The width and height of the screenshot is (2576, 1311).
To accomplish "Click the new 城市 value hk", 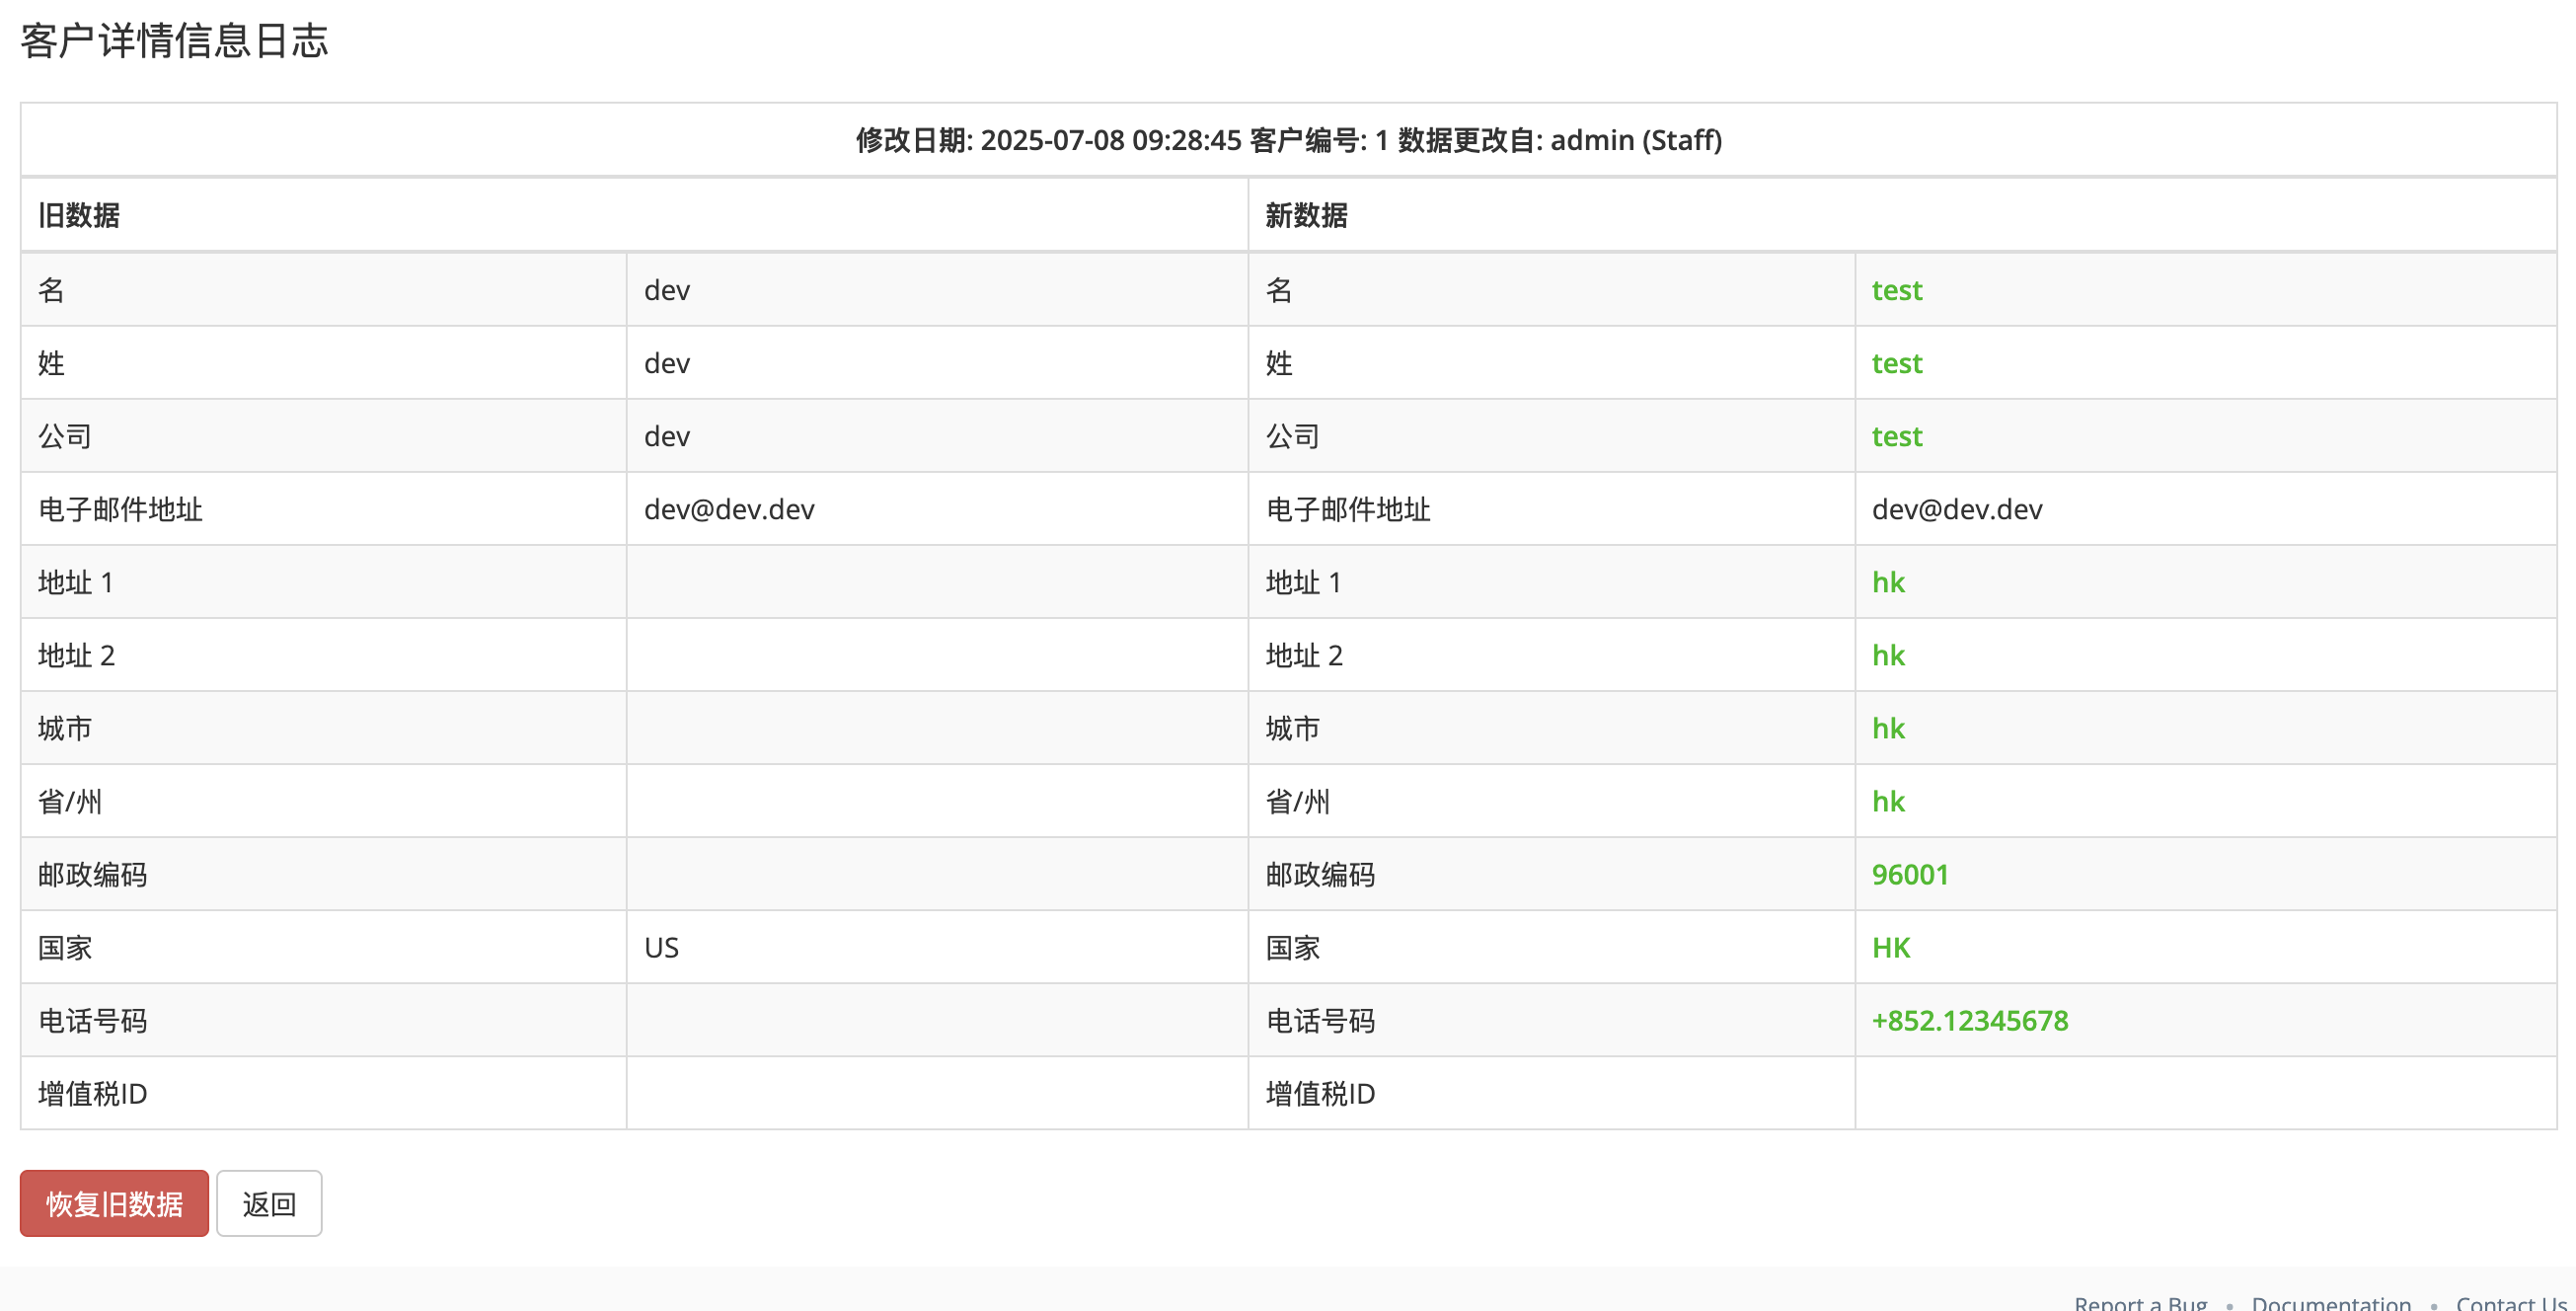I will [x=1889, y=728].
